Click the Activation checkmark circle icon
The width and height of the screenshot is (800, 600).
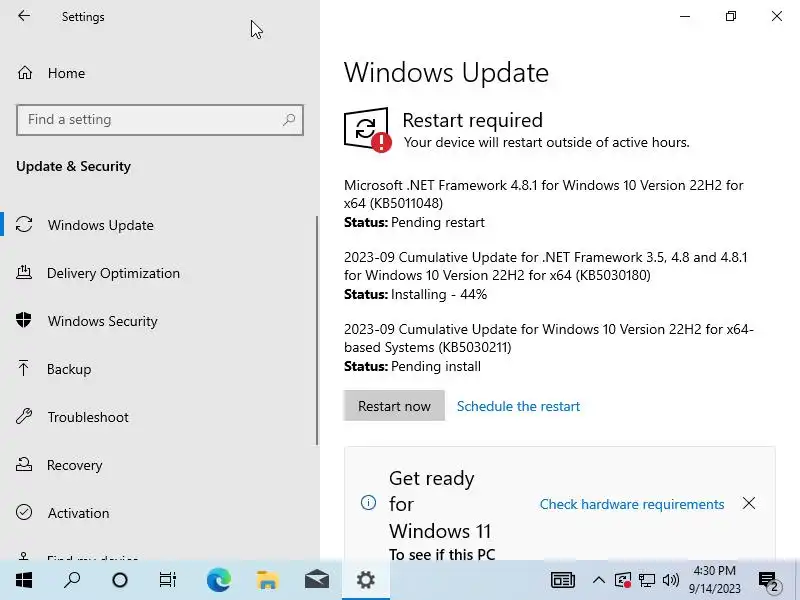pos(24,512)
